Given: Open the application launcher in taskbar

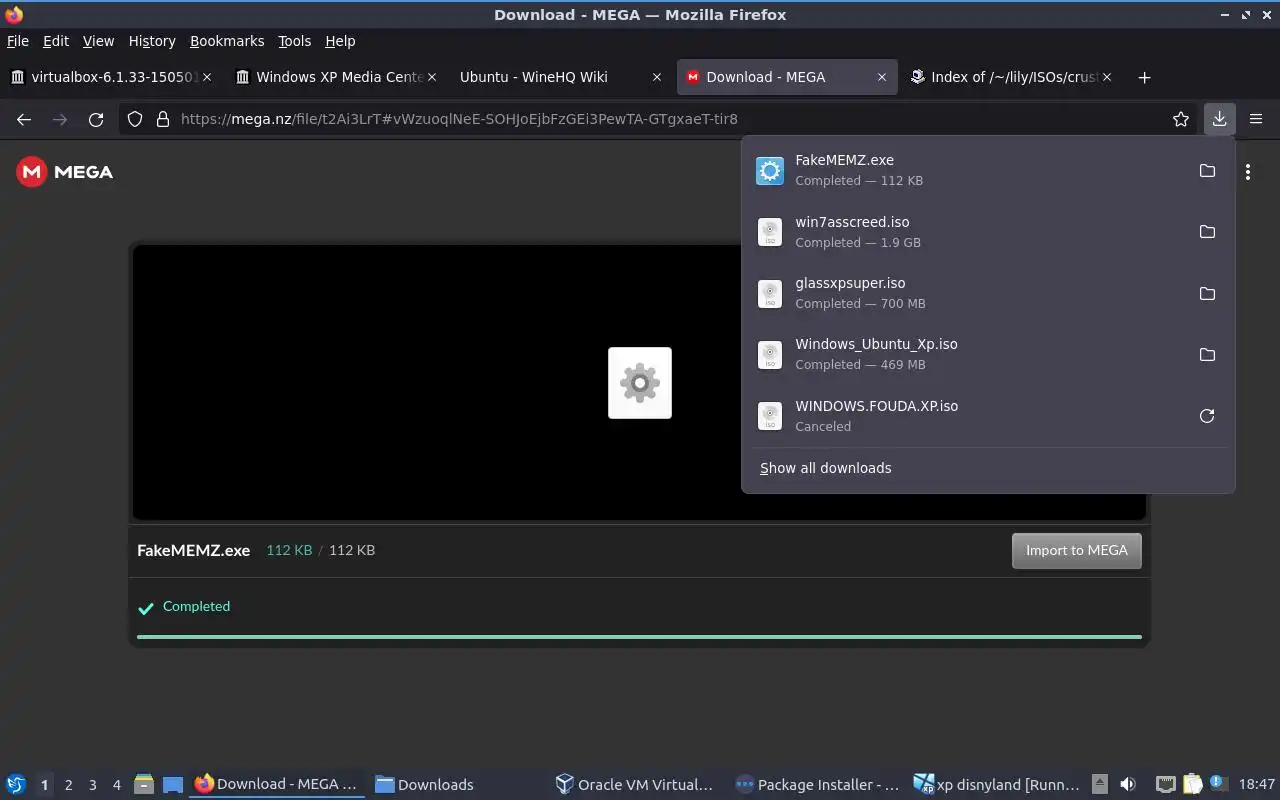Looking at the screenshot, I should point(15,784).
